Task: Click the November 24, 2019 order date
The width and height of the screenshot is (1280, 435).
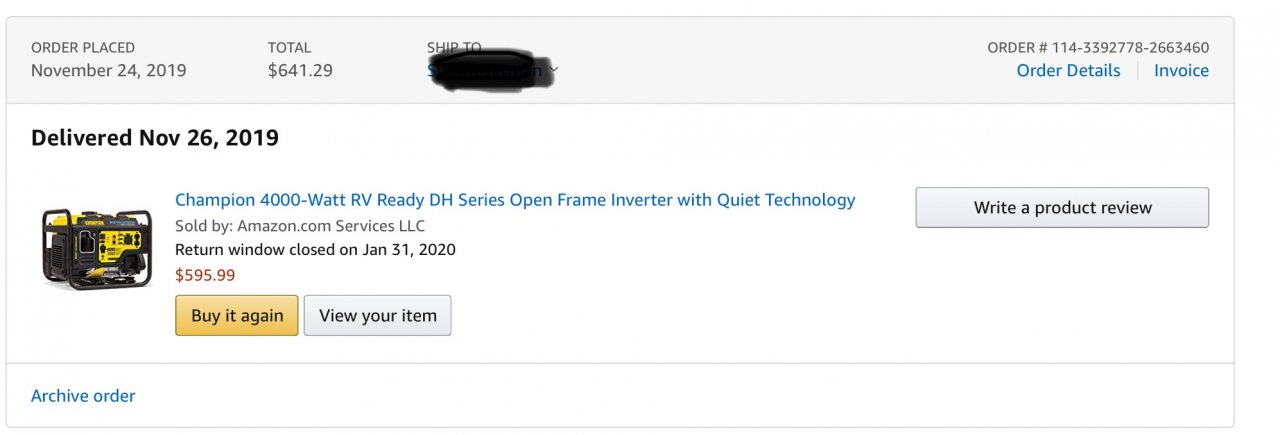Action: pyautogui.click(x=108, y=70)
